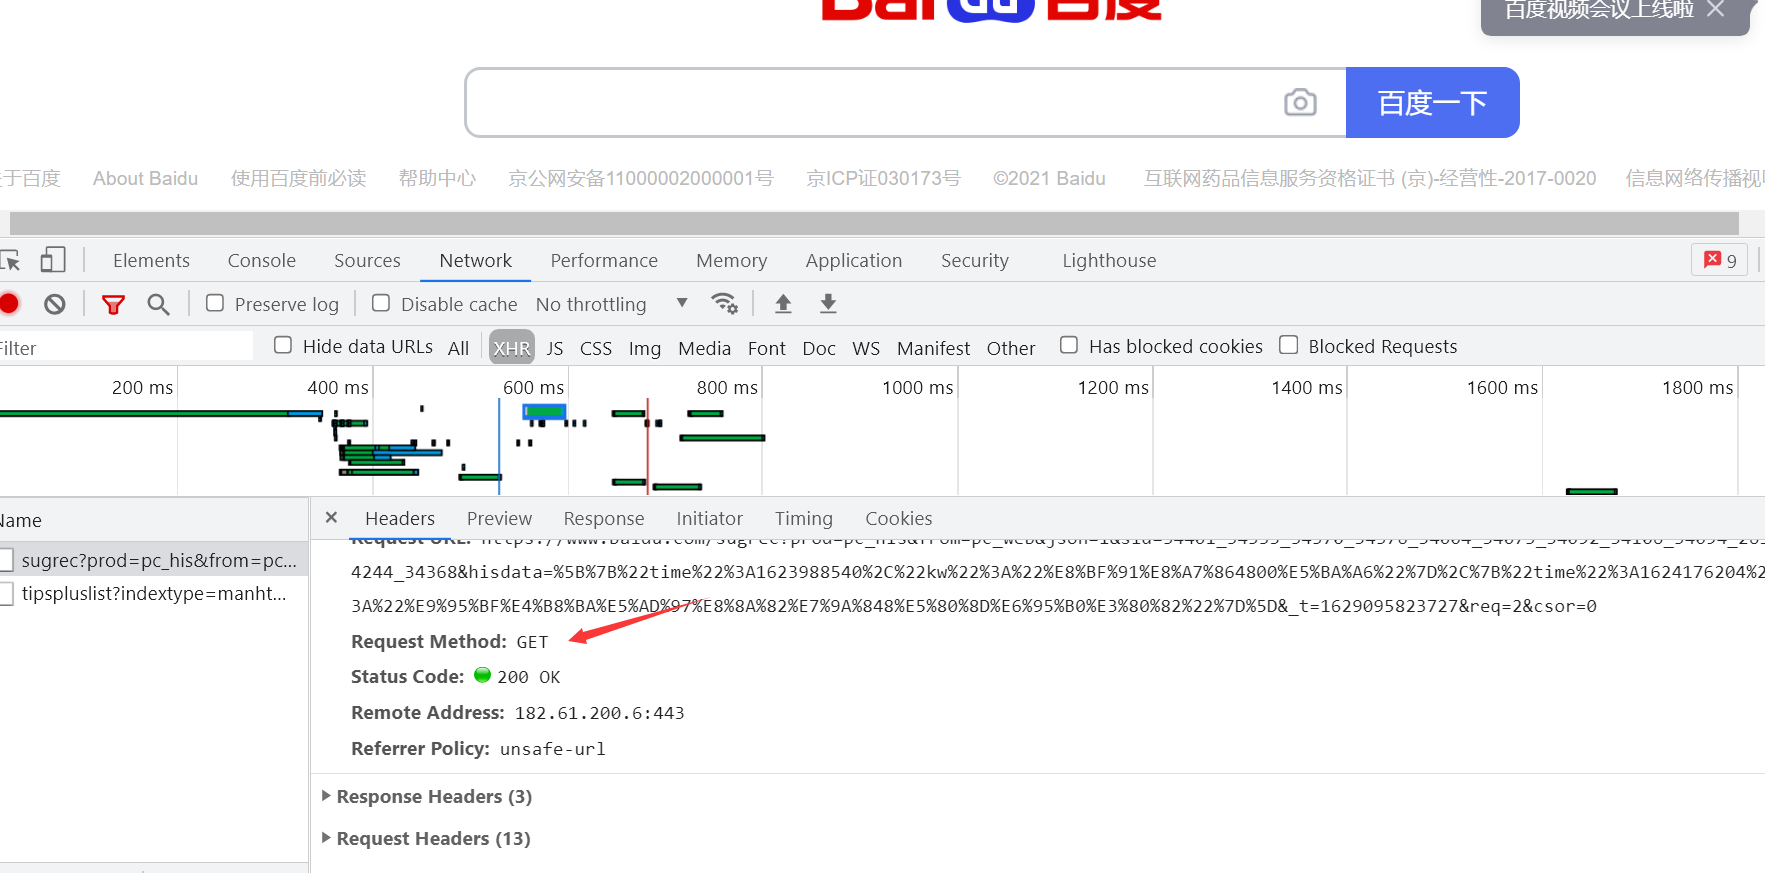The image size is (1765, 873).
Task: Filter requests by Font type
Action: (767, 348)
